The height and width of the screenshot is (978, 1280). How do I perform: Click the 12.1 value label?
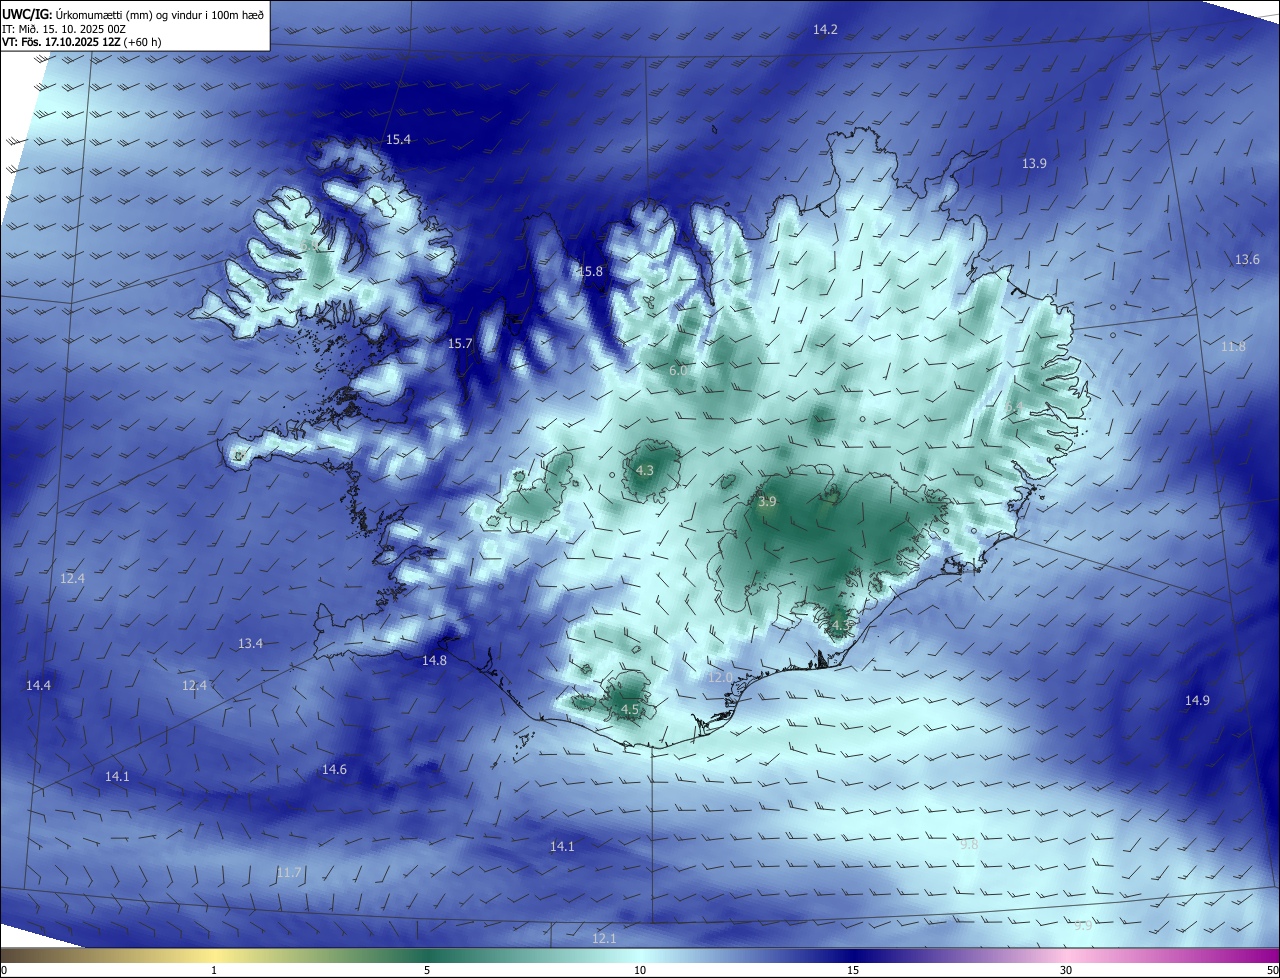604,938
